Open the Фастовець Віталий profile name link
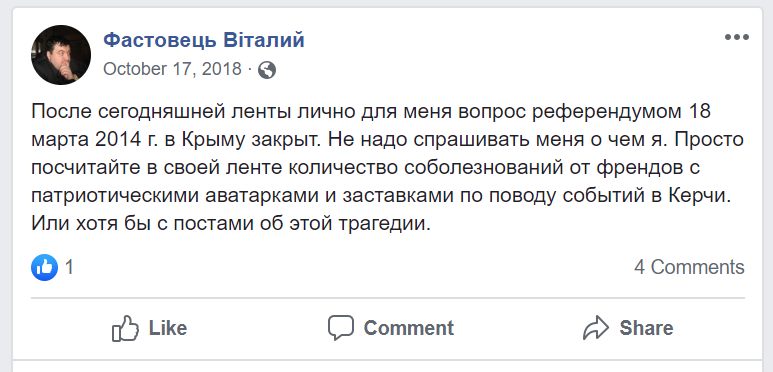This screenshot has width=773, height=372. click(204, 40)
